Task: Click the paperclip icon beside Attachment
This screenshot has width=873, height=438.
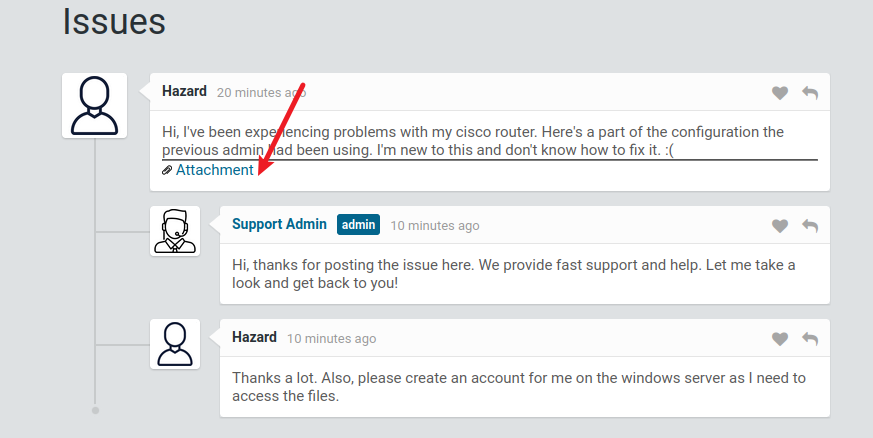Action: 167,171
